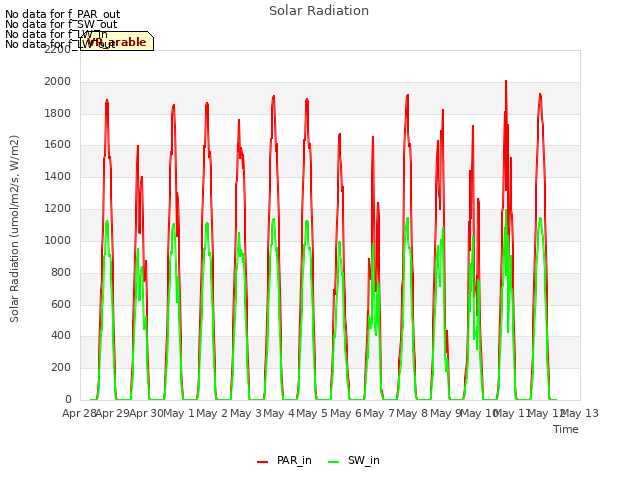Click the 600 y-axis tick label
Screen dimensions: 640x480
(61, 304)
